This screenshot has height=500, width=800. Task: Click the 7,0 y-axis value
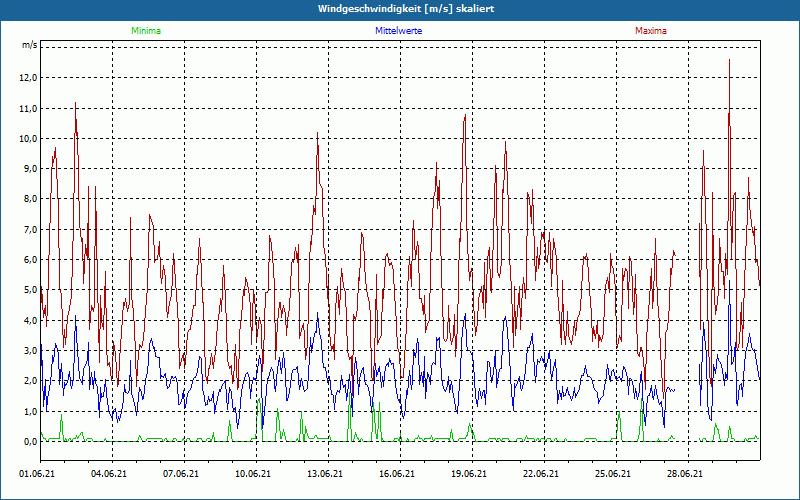click(x=31, y=230)
